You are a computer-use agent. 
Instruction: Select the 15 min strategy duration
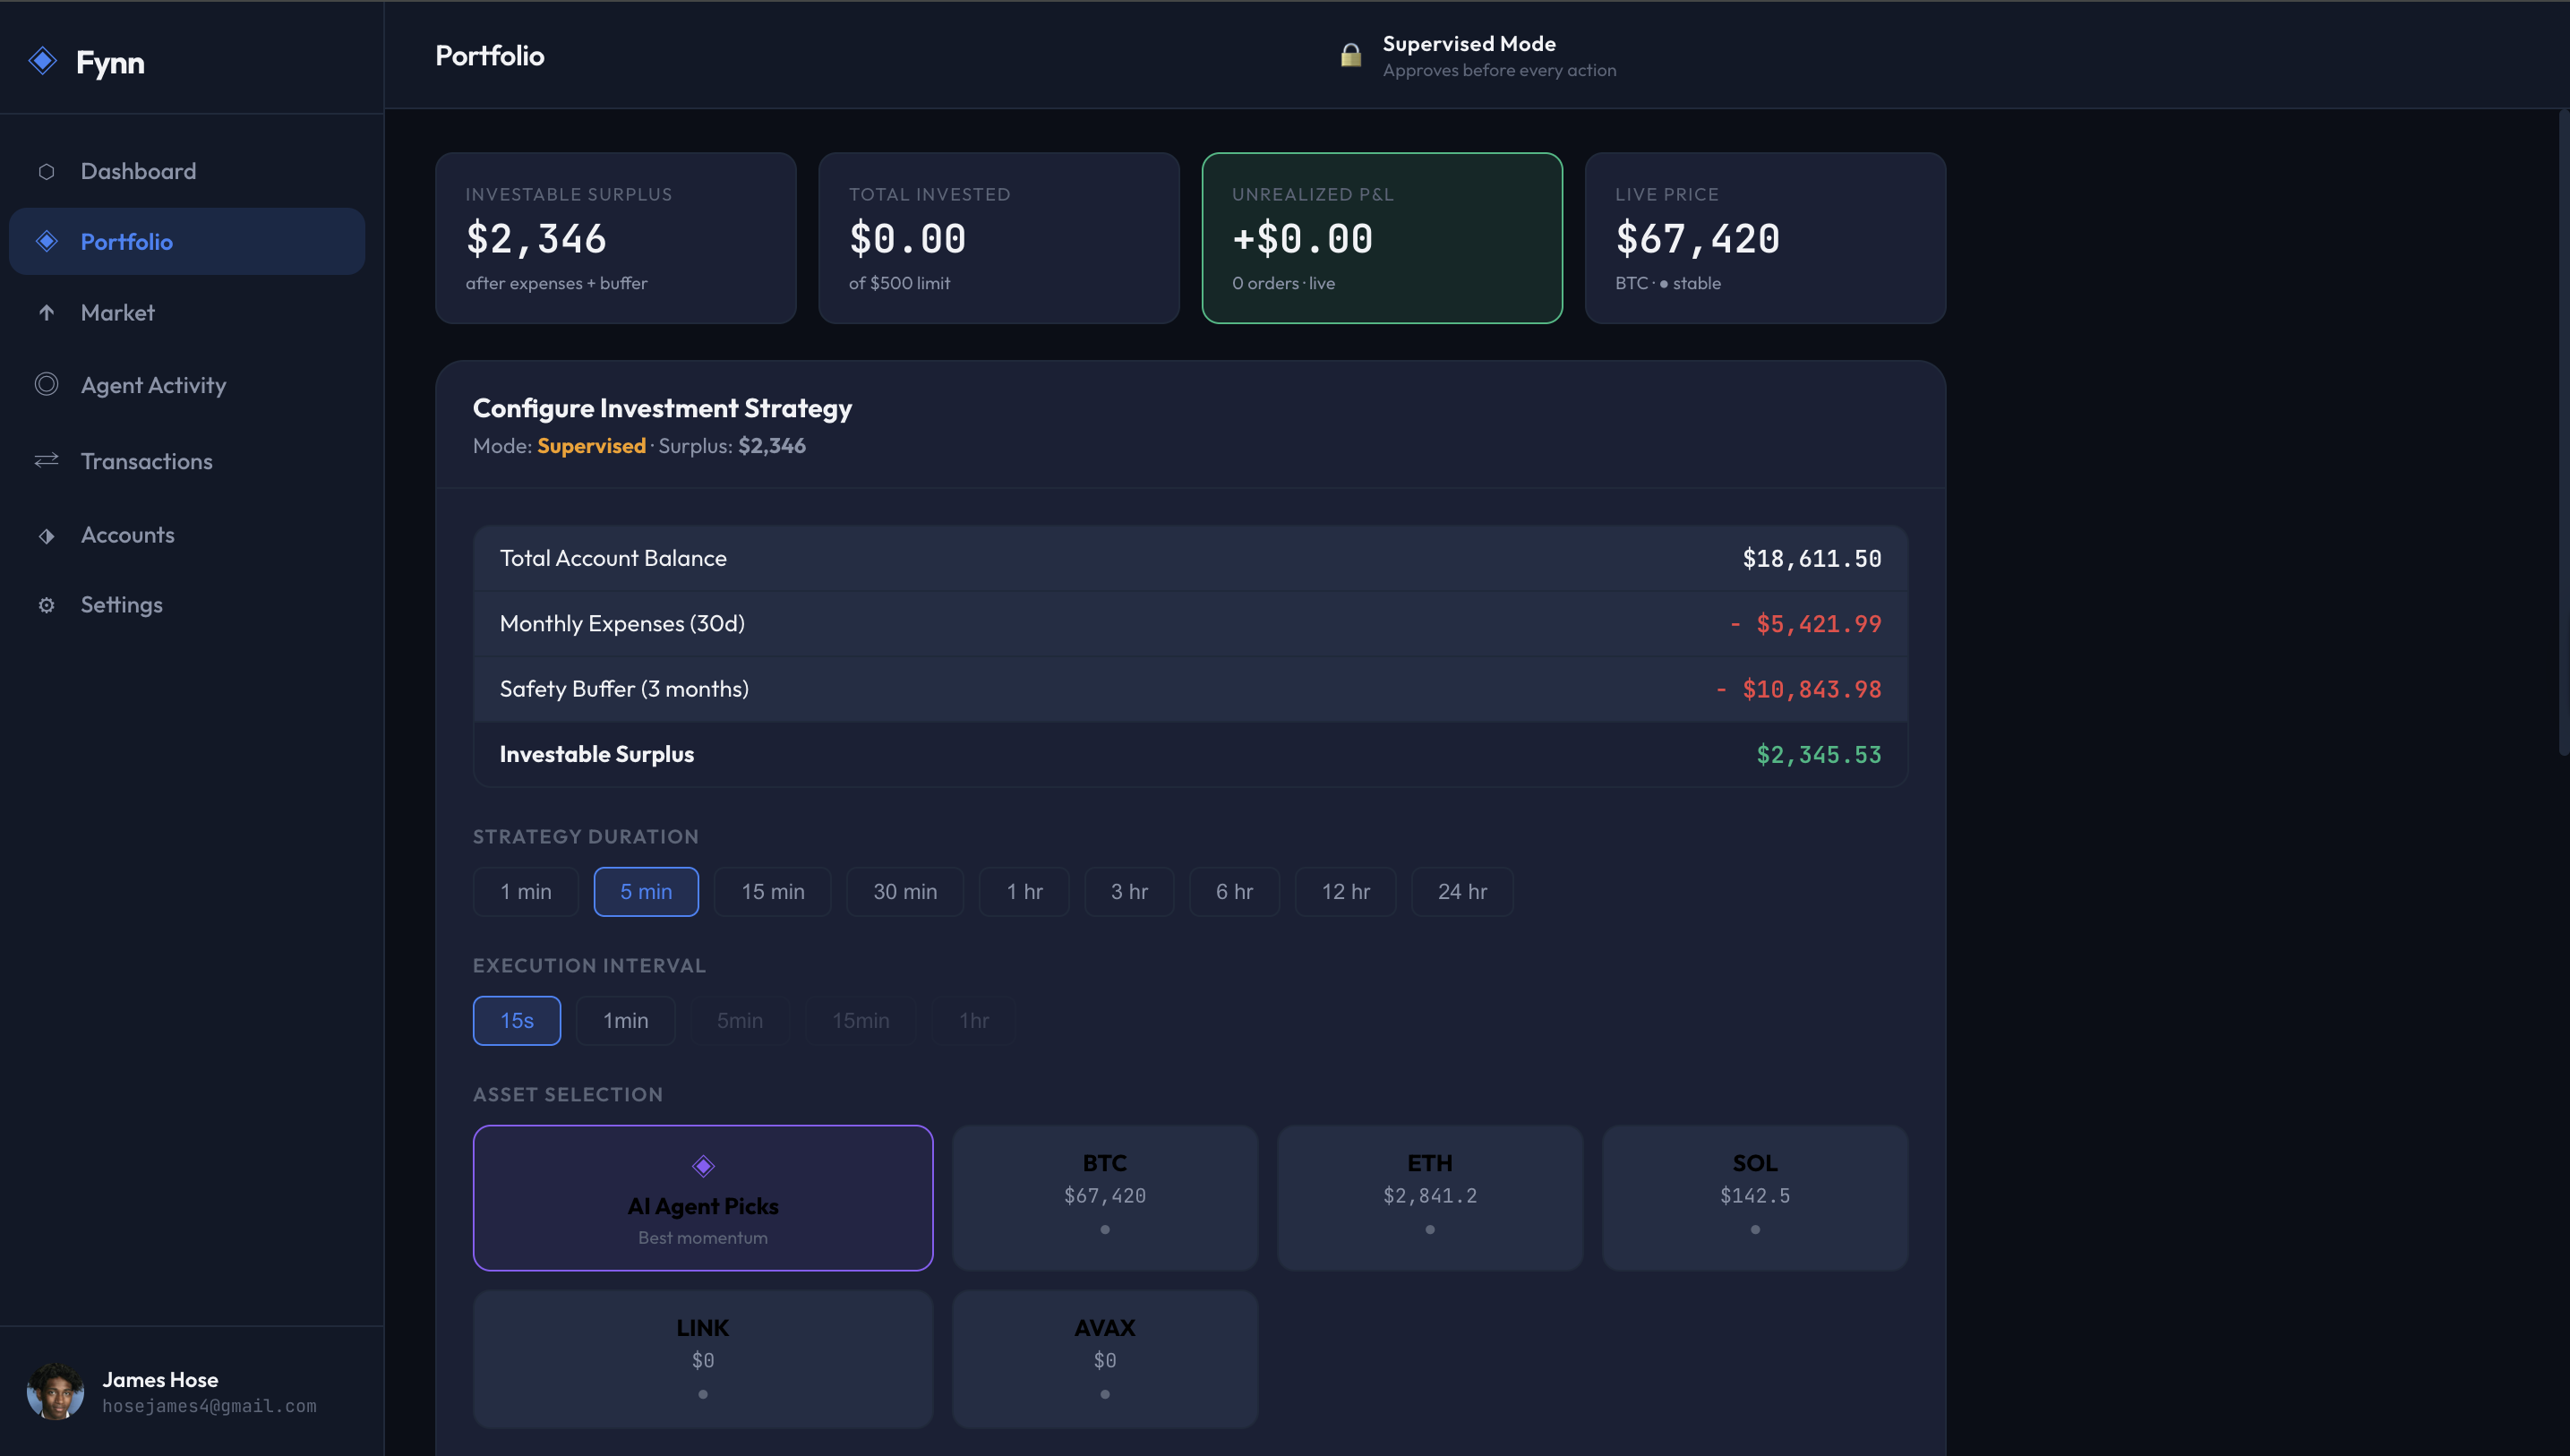tap(772, 891)
